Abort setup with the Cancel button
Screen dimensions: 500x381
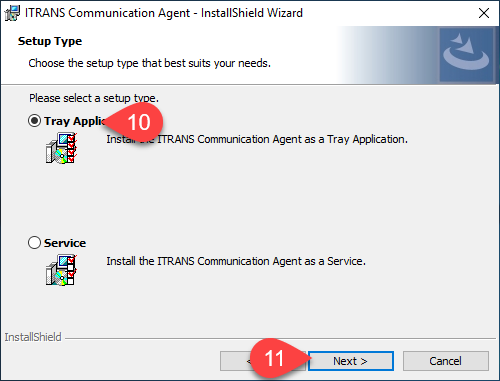pos(446,361)
